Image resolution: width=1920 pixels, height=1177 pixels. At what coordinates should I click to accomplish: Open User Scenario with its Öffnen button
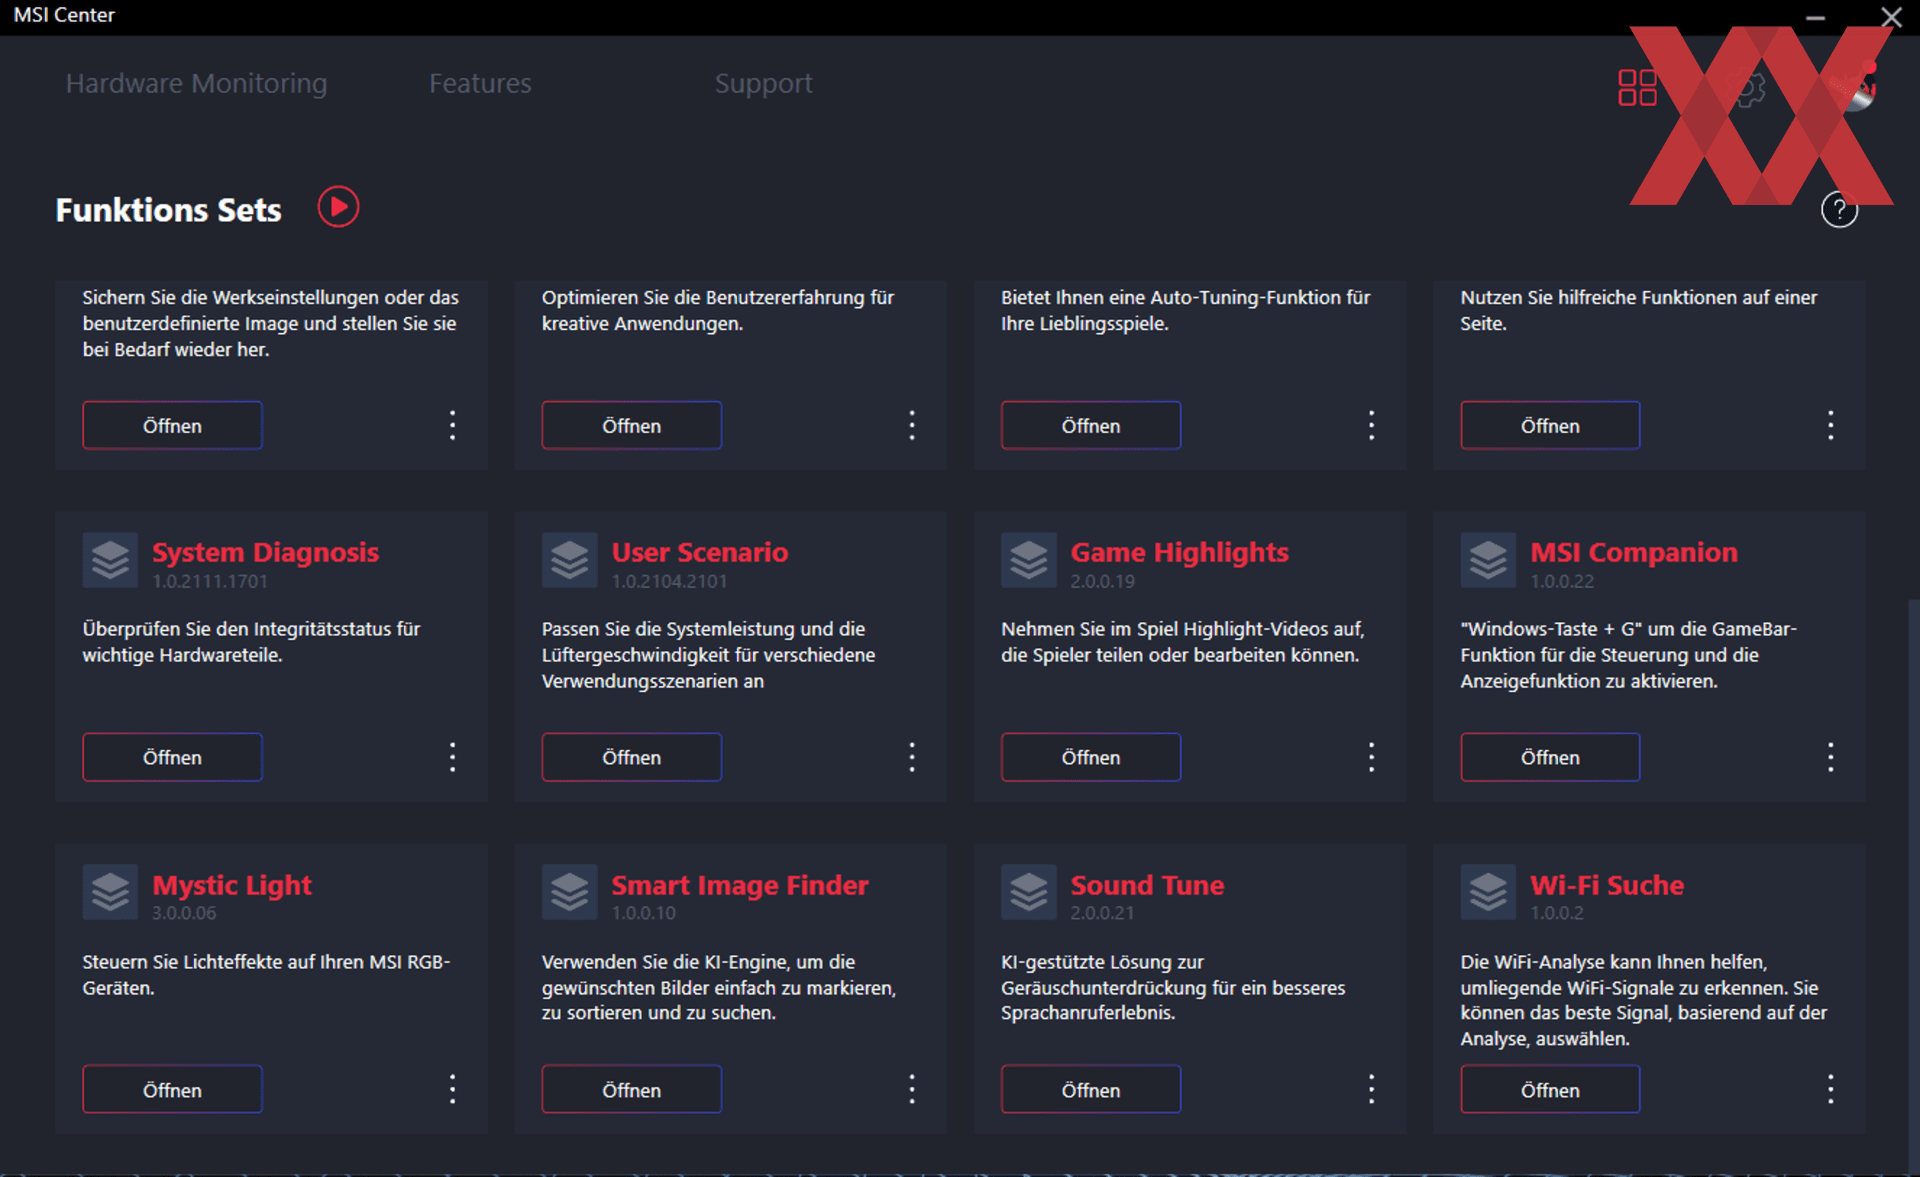tap(631, 757)
